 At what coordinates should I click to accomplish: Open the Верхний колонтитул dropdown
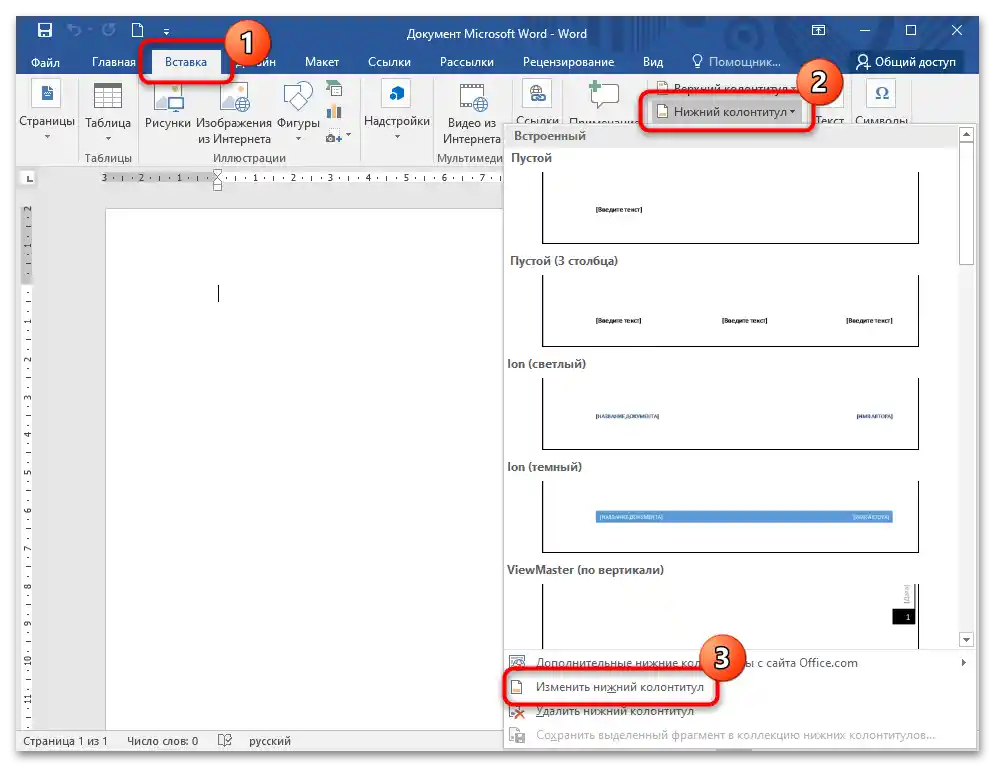[x=725, y=88]
